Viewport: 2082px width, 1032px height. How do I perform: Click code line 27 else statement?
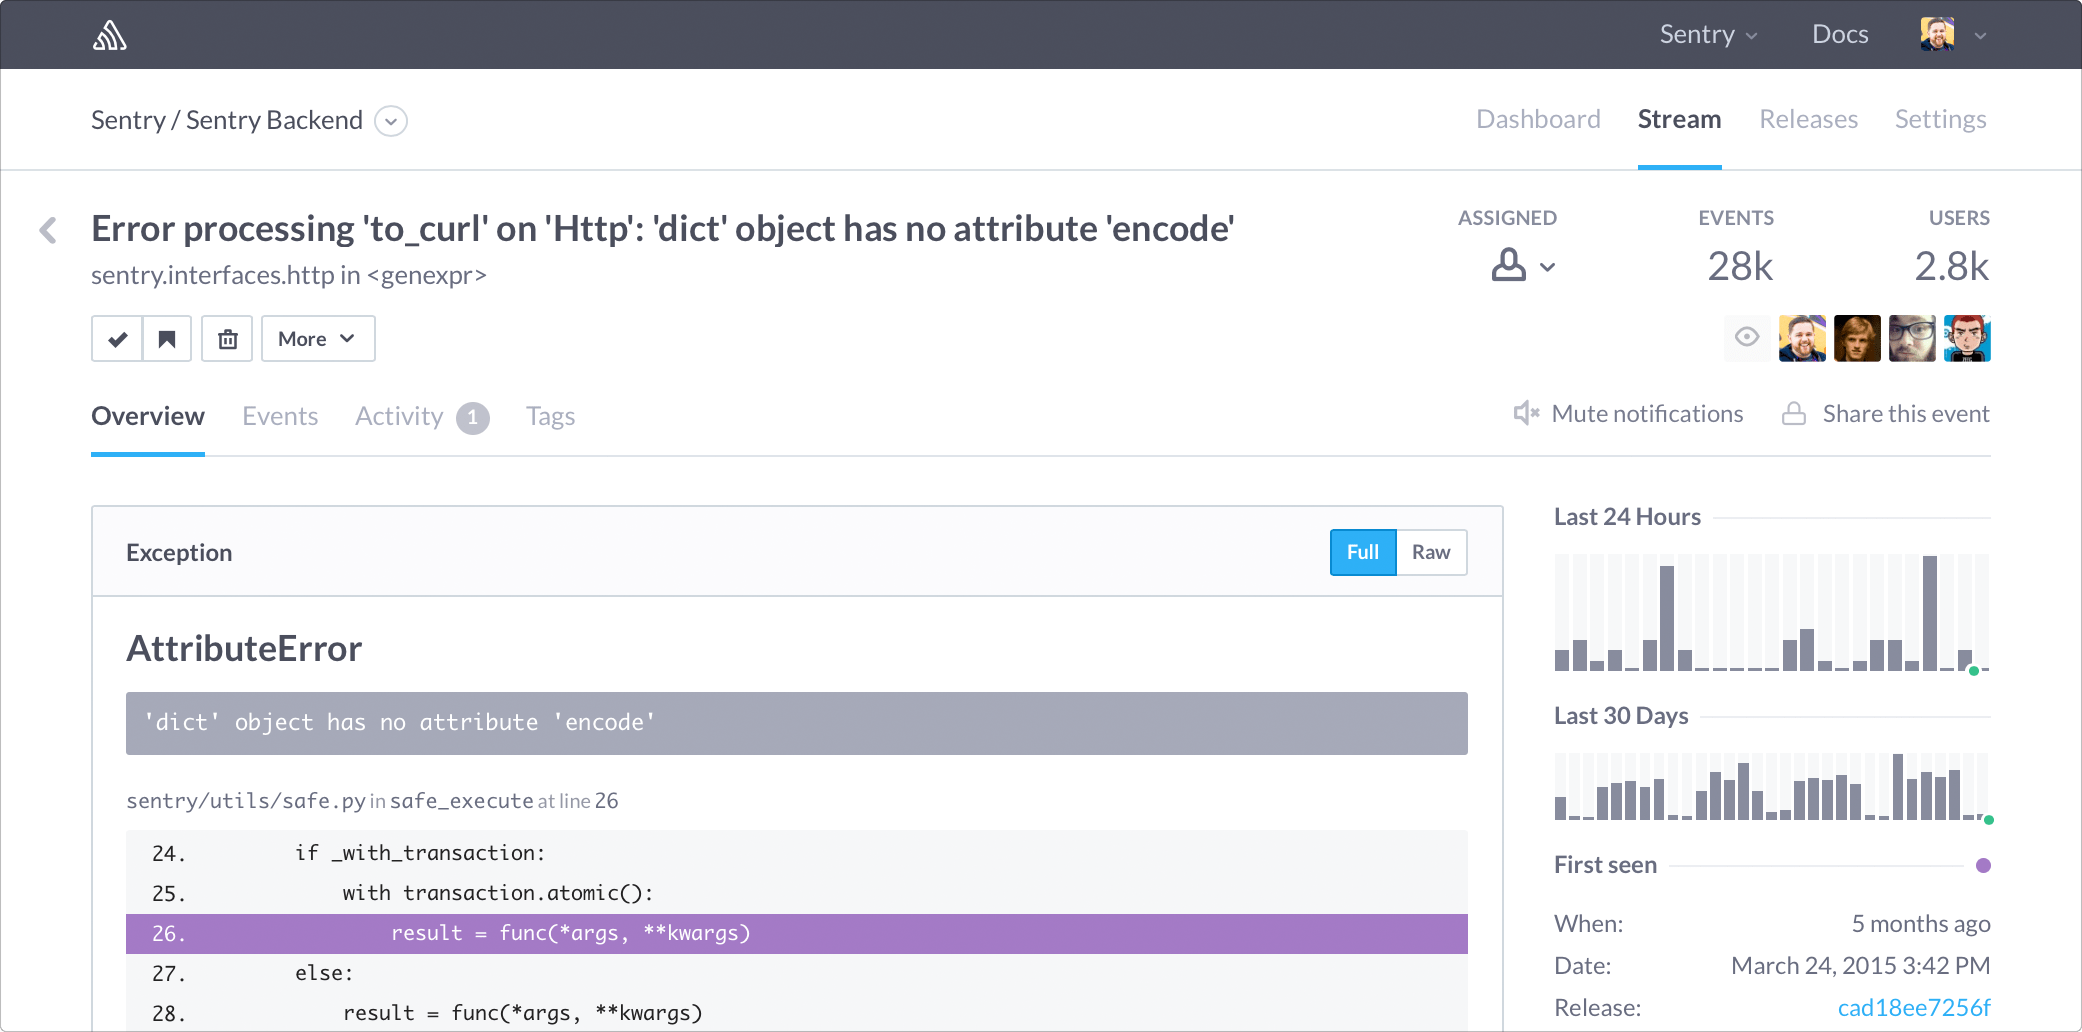[797, 973]
